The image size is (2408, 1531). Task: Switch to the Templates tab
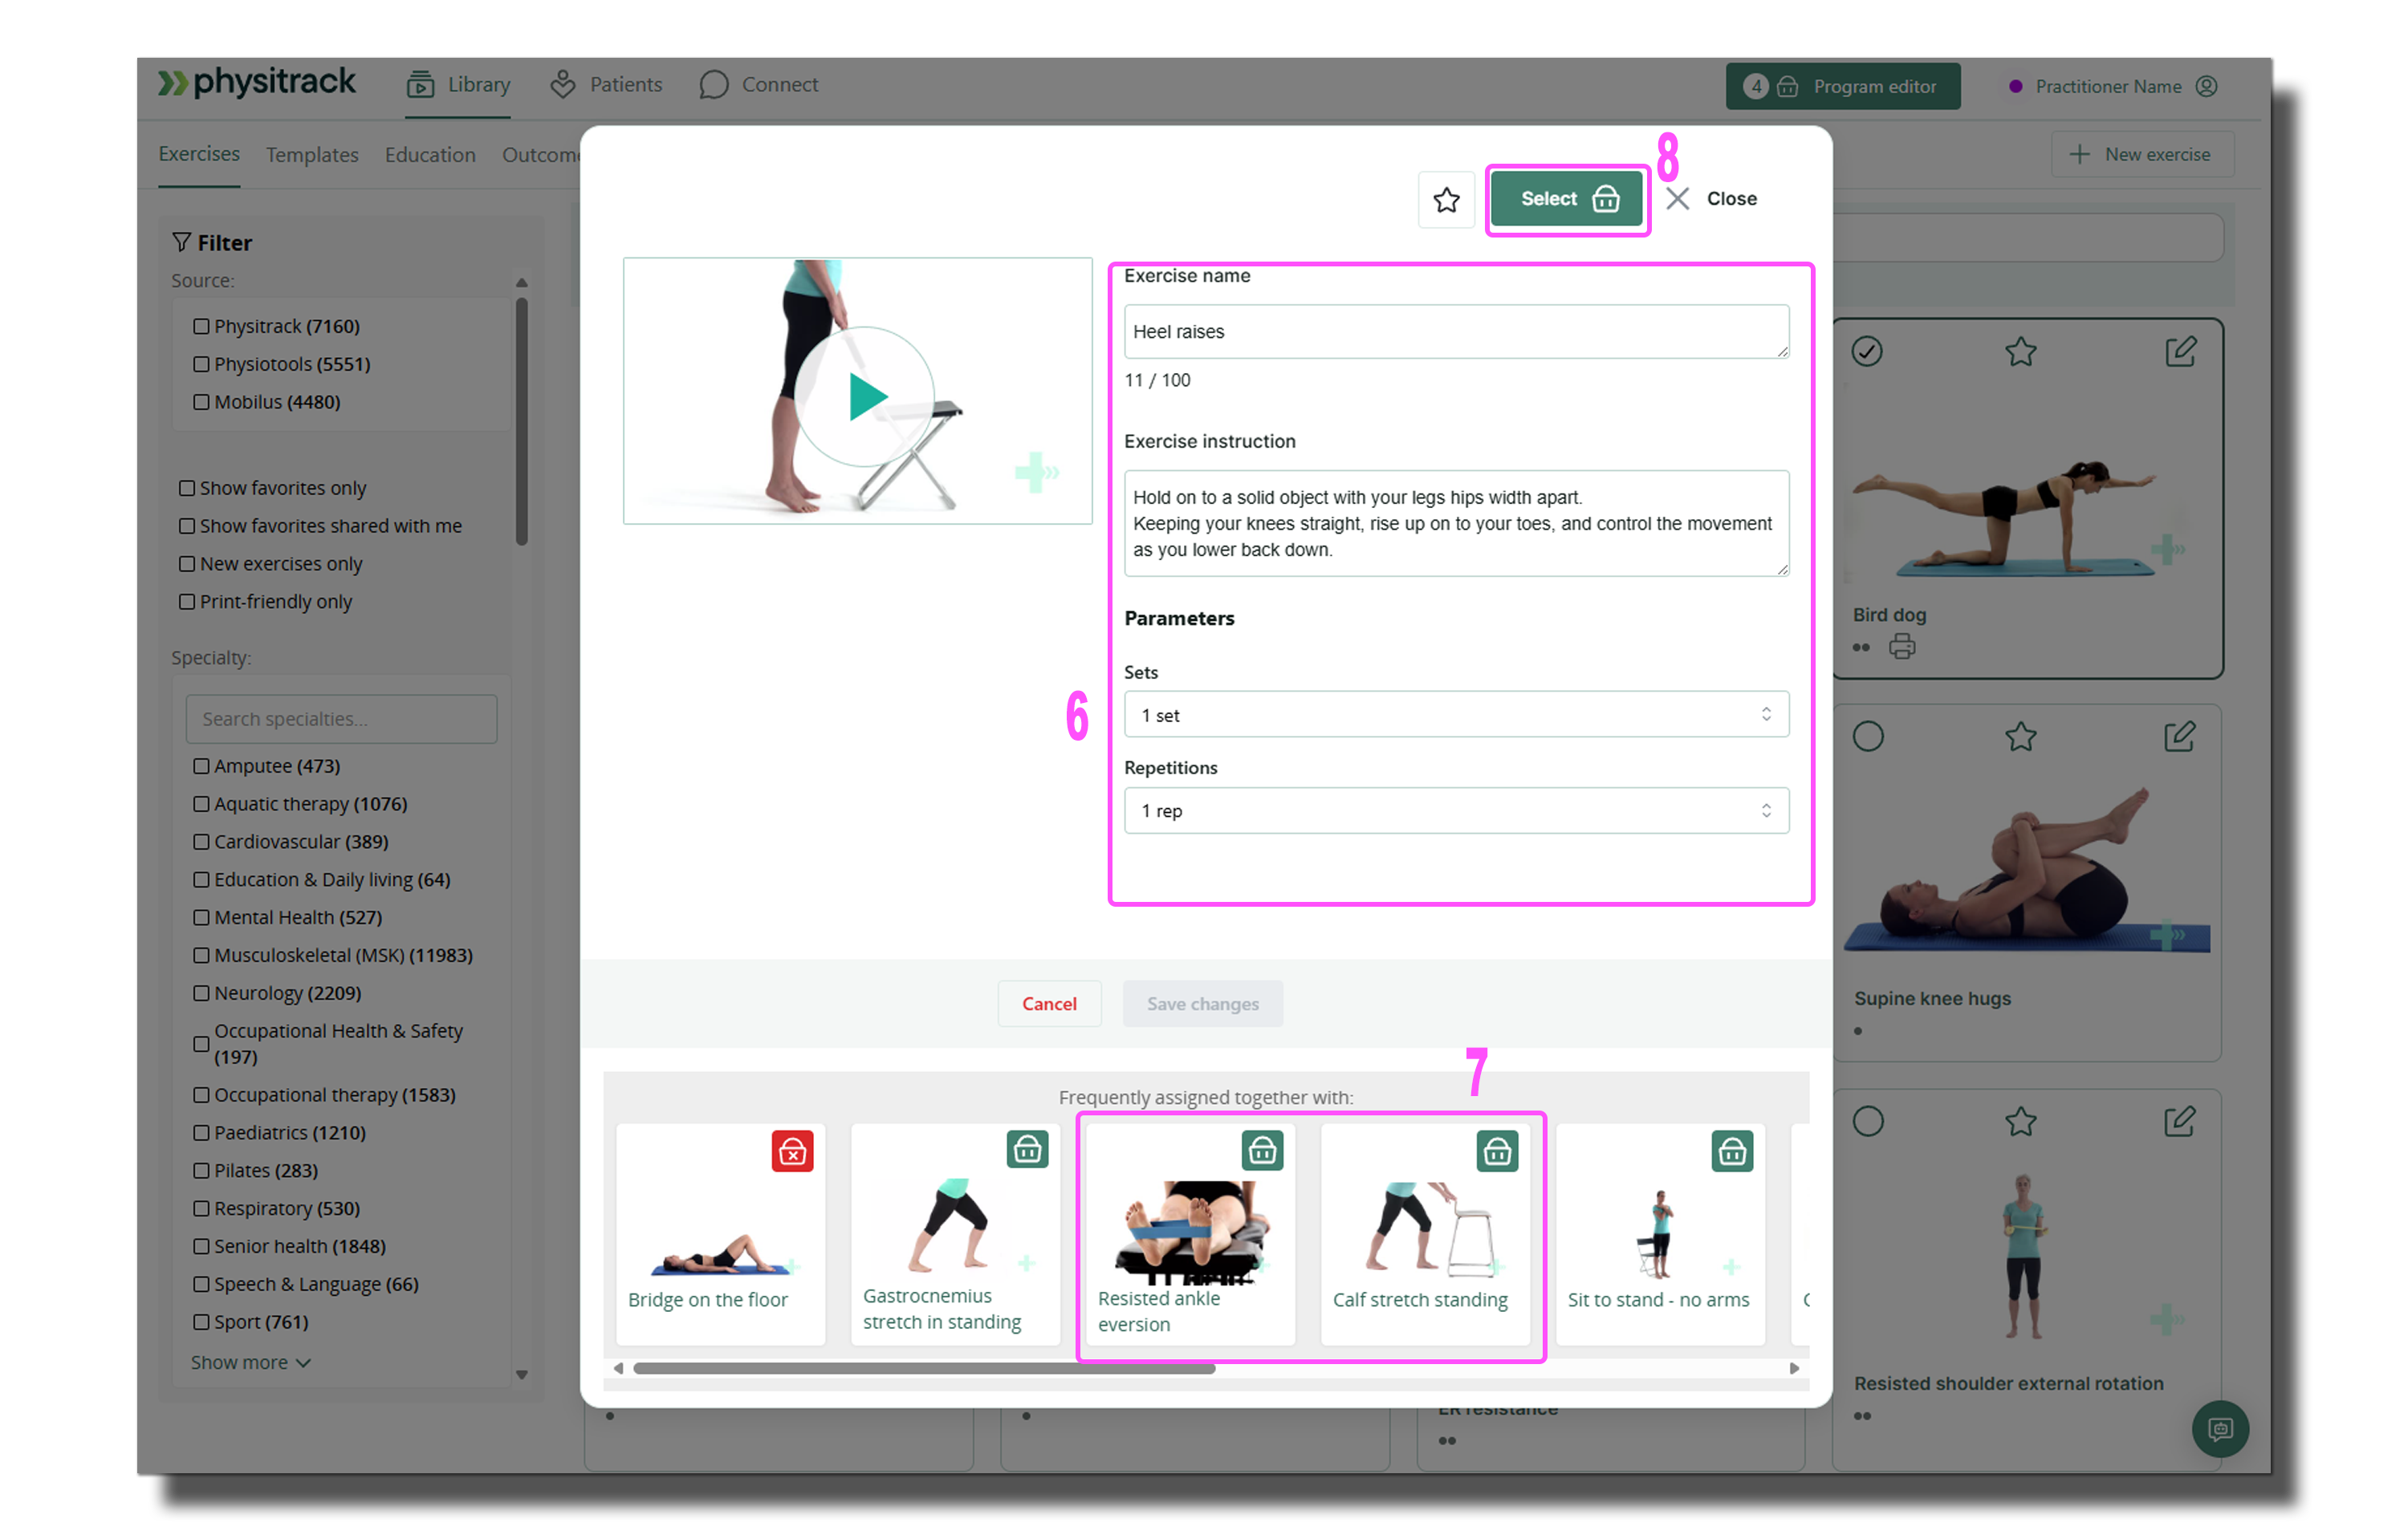pos(312,155)
